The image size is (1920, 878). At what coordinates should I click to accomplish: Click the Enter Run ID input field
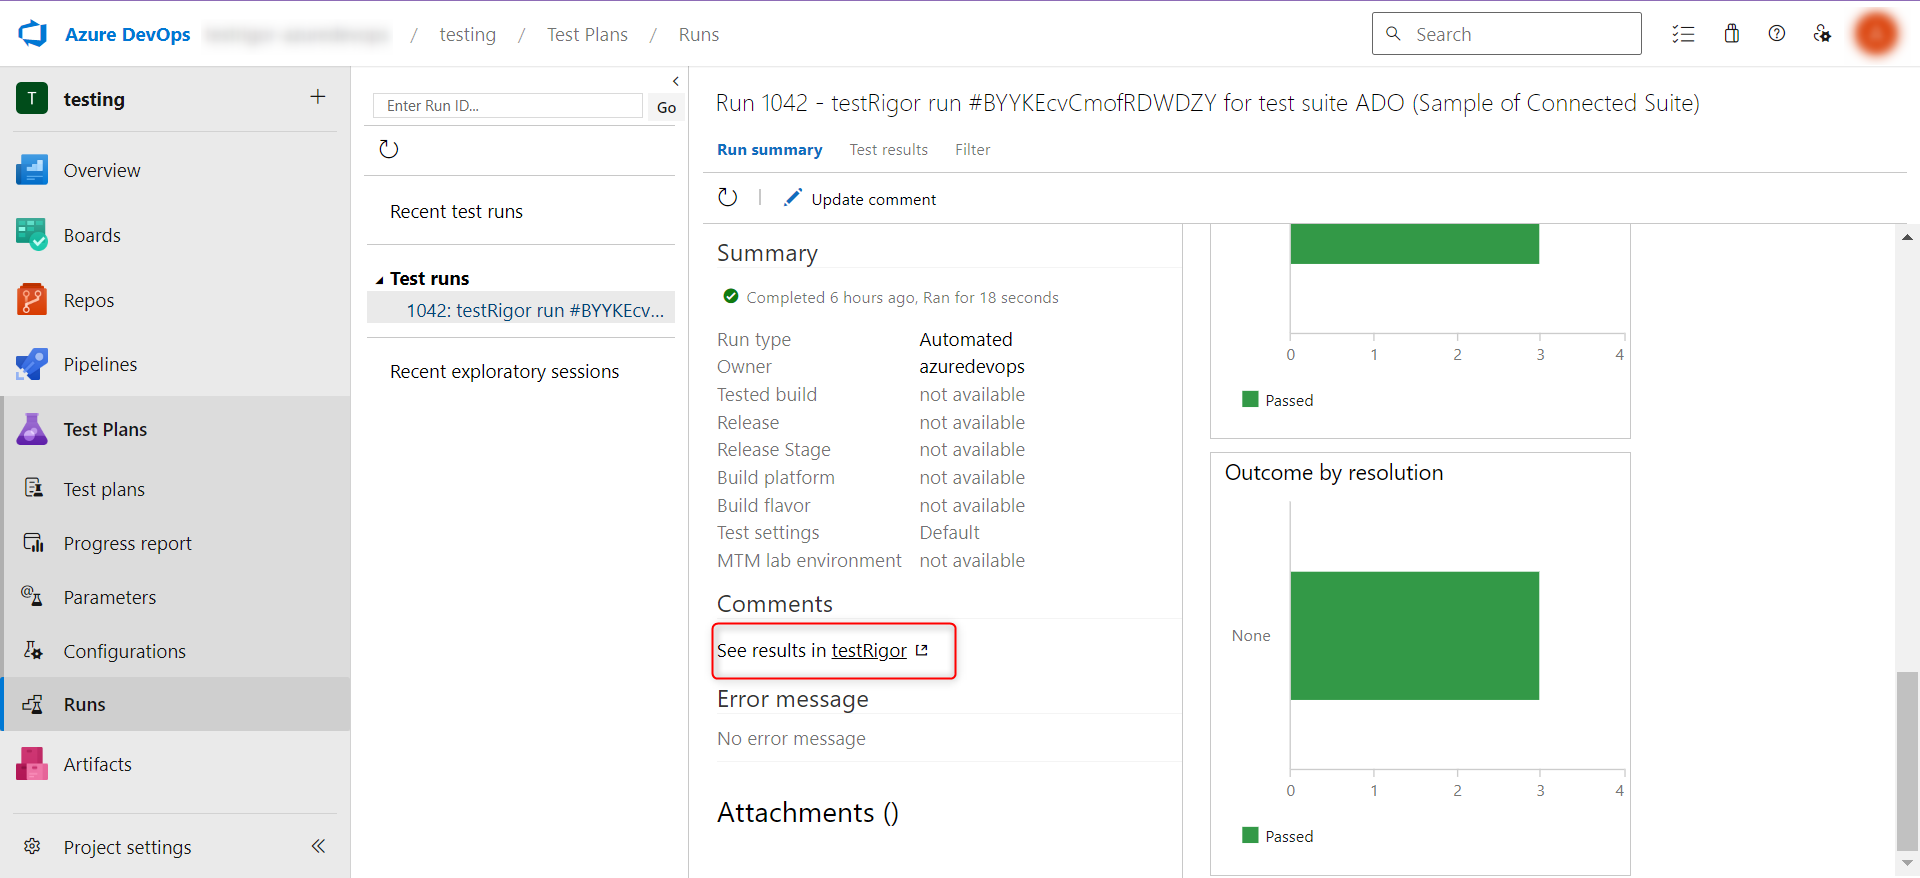click(508, 106)
